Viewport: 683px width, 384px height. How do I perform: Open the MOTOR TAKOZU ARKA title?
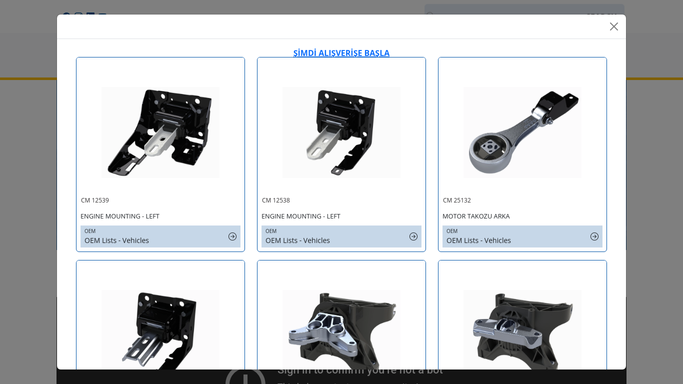(x=476, y=216)
